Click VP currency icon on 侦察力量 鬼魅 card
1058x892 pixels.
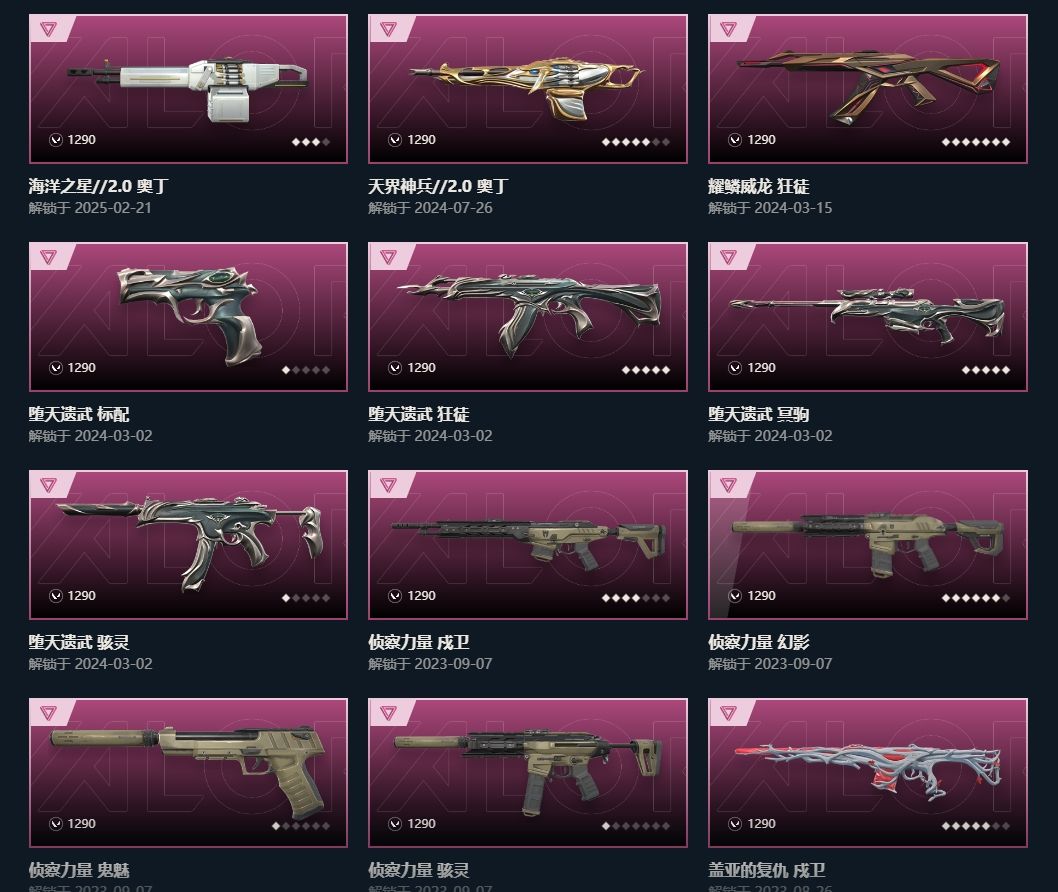(56, 824)
